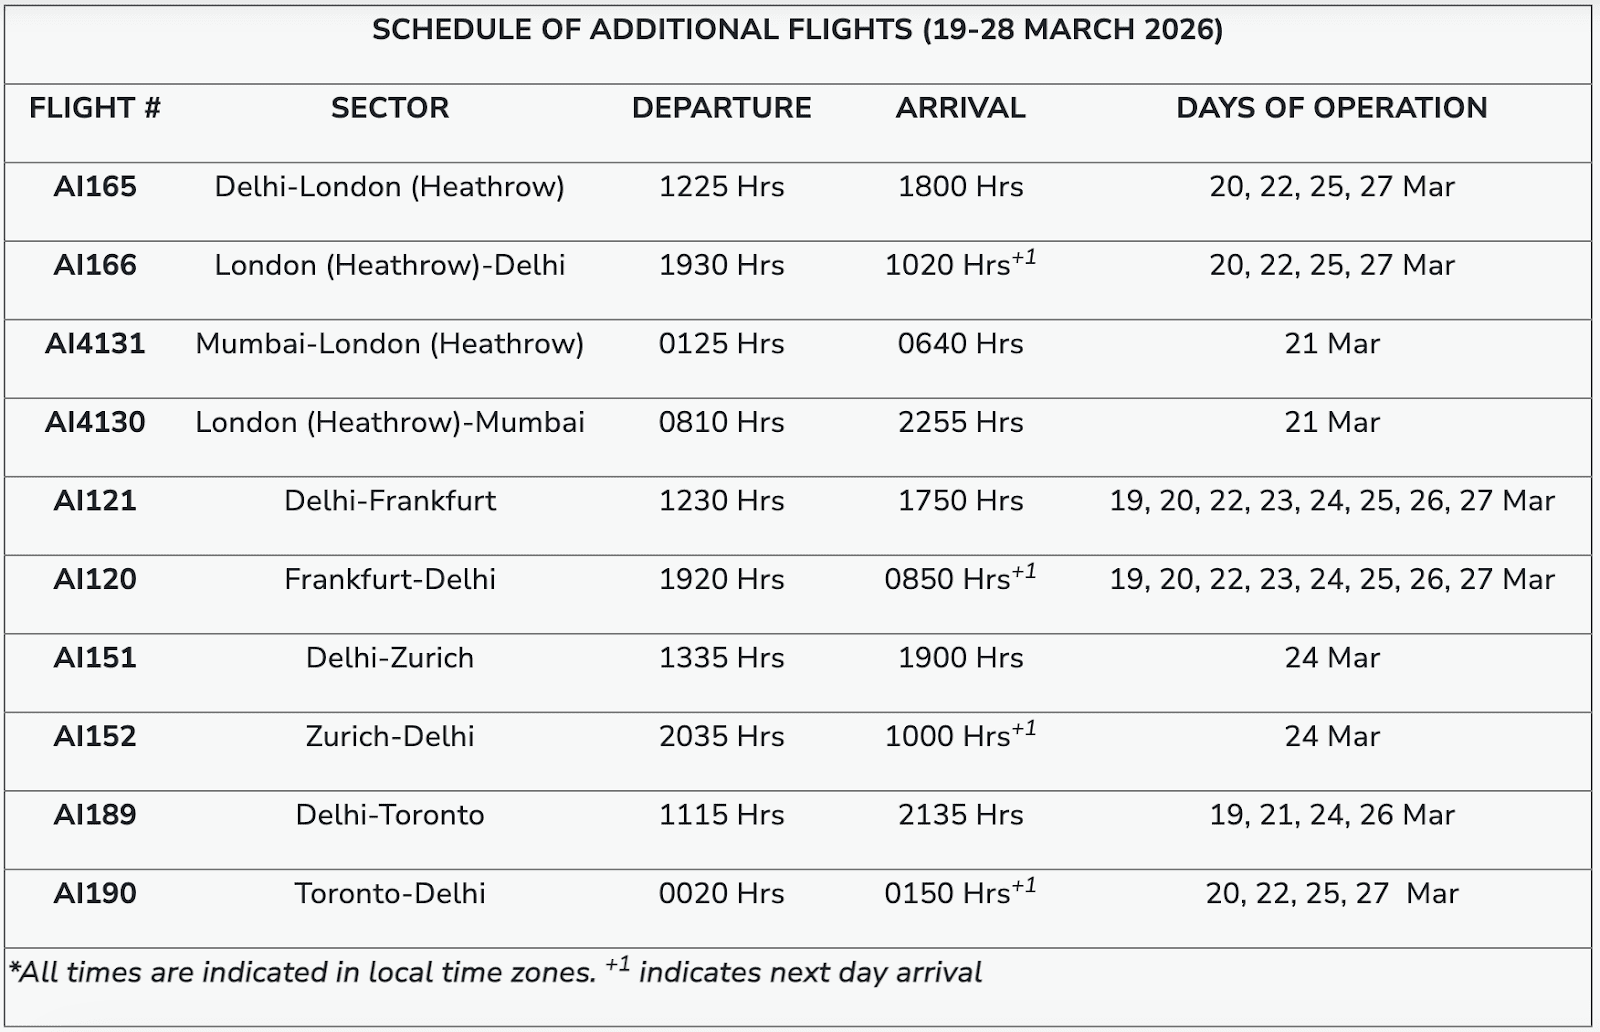Select the schedule title heading text

pos(797,30)
